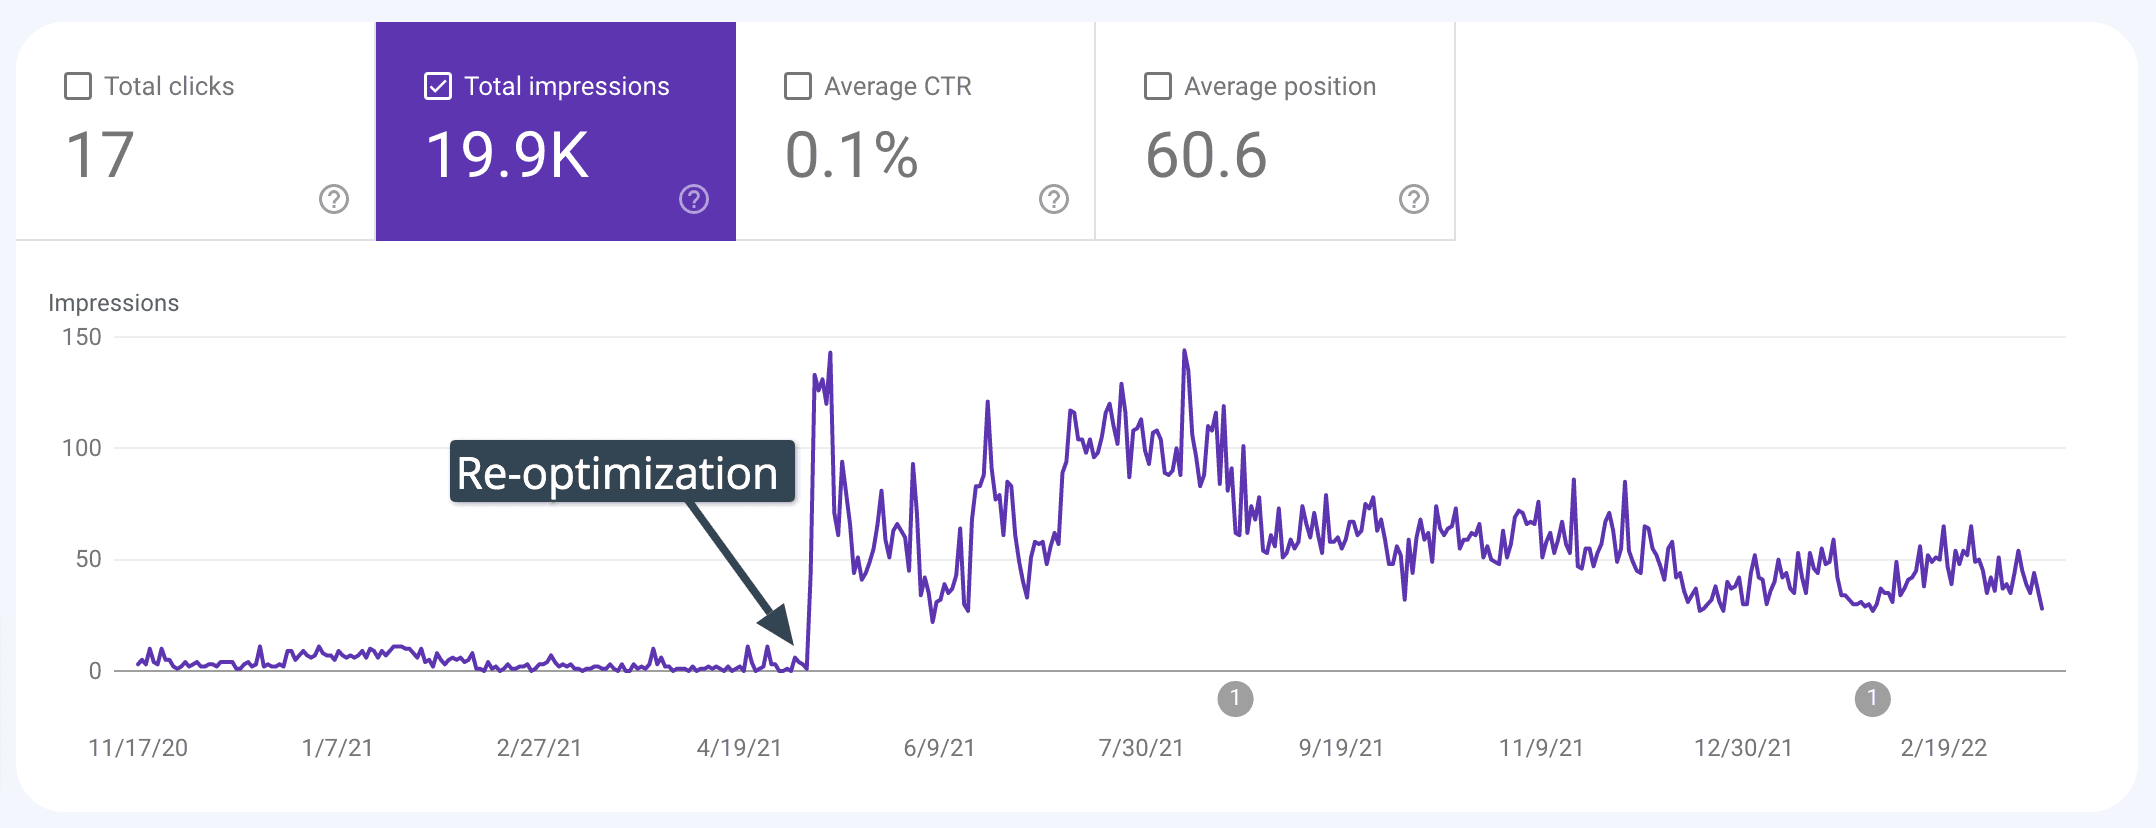Click annotation badge below chart near 9/19/21
This screenshot has width=2156, height=828.
click(x=1235, y=698)
